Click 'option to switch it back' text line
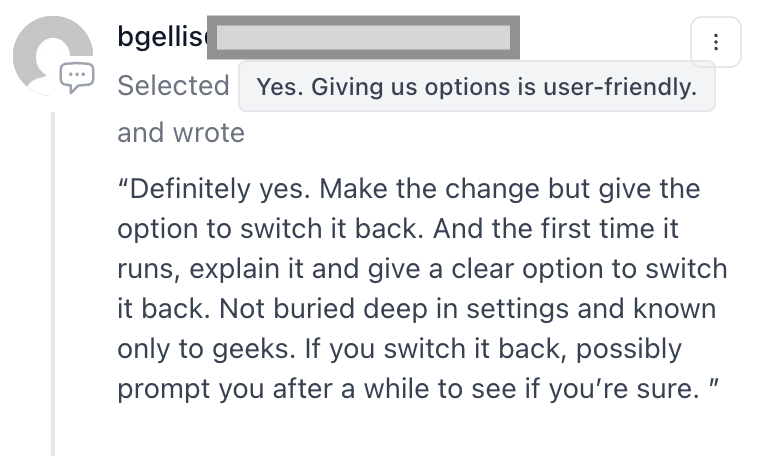This screenshot has height=462, width=762. (x=271, y=229)
